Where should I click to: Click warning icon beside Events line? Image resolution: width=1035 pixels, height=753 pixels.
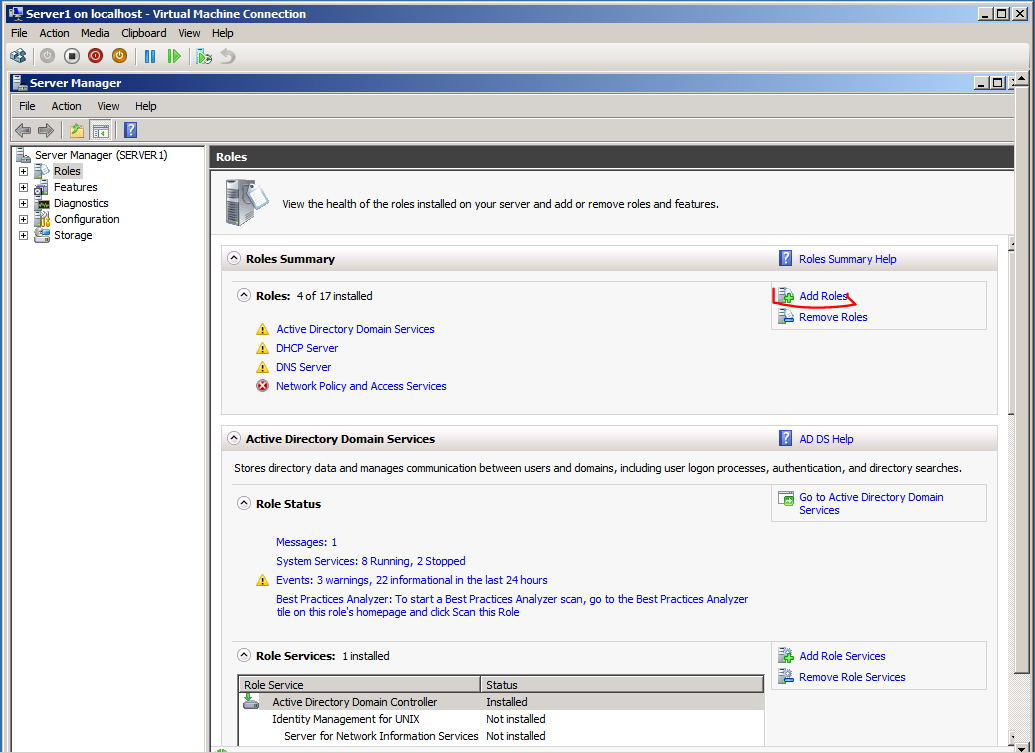(x=263, y=580)
